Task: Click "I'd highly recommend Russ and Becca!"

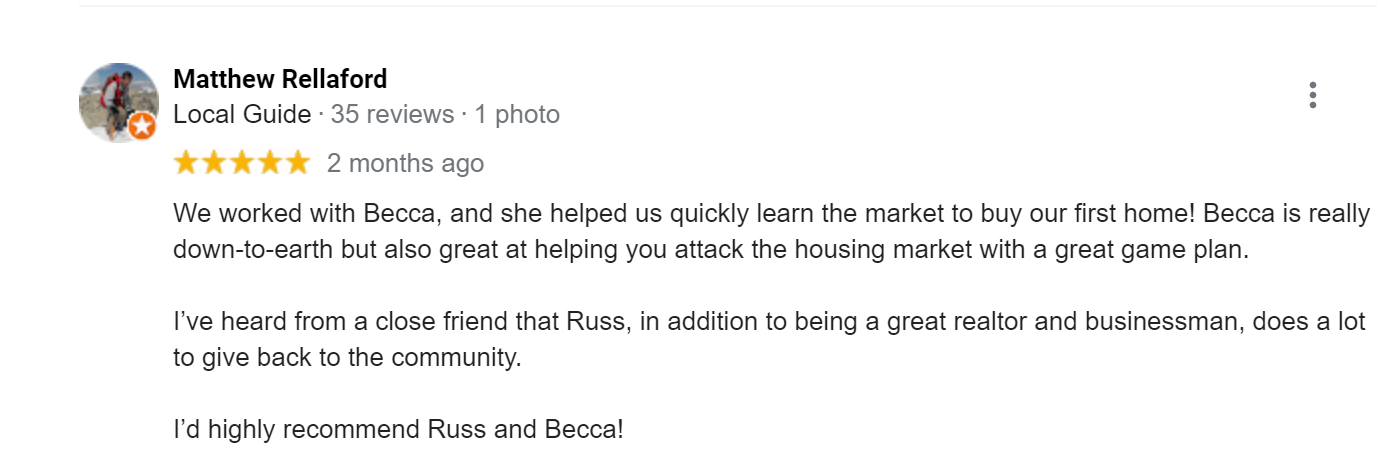Action: tap(398, 430)
